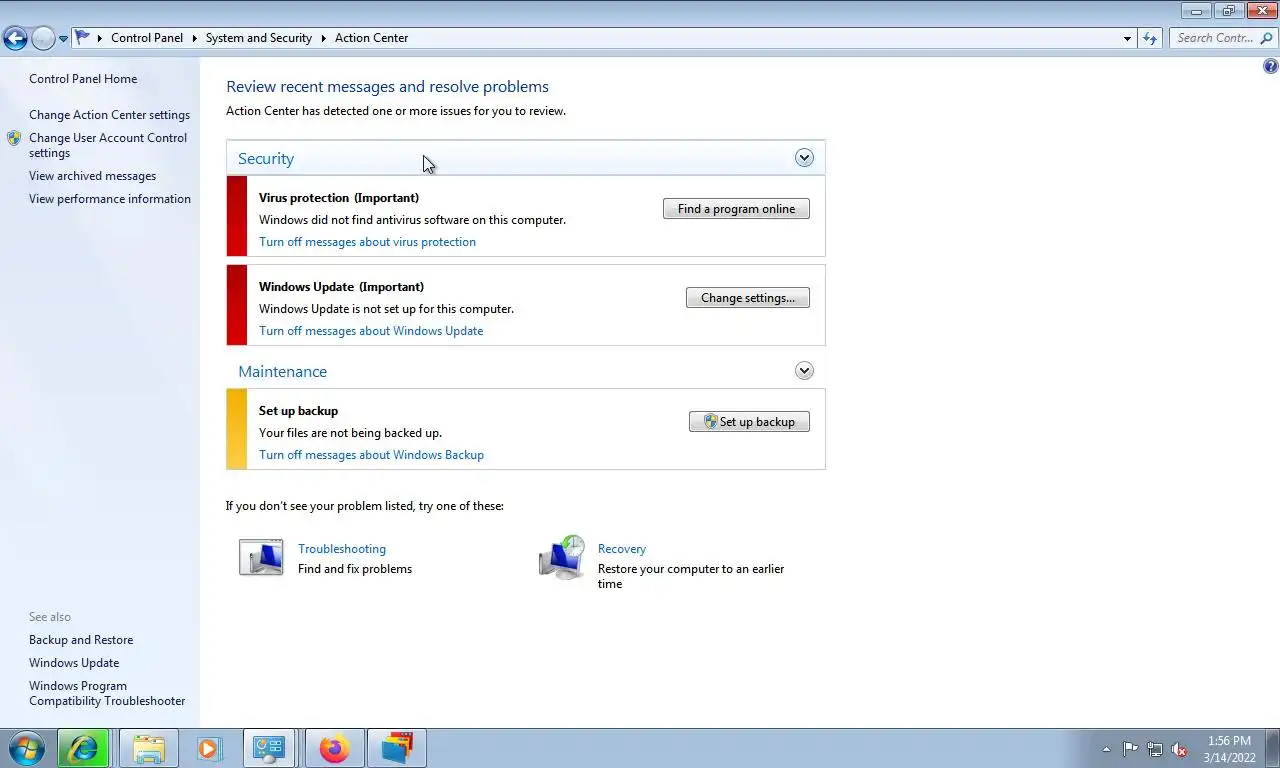The width and height of the screenshot is (1280, 768).
Task: Click the refresh button in address bar
Action: coord(1150,38)
